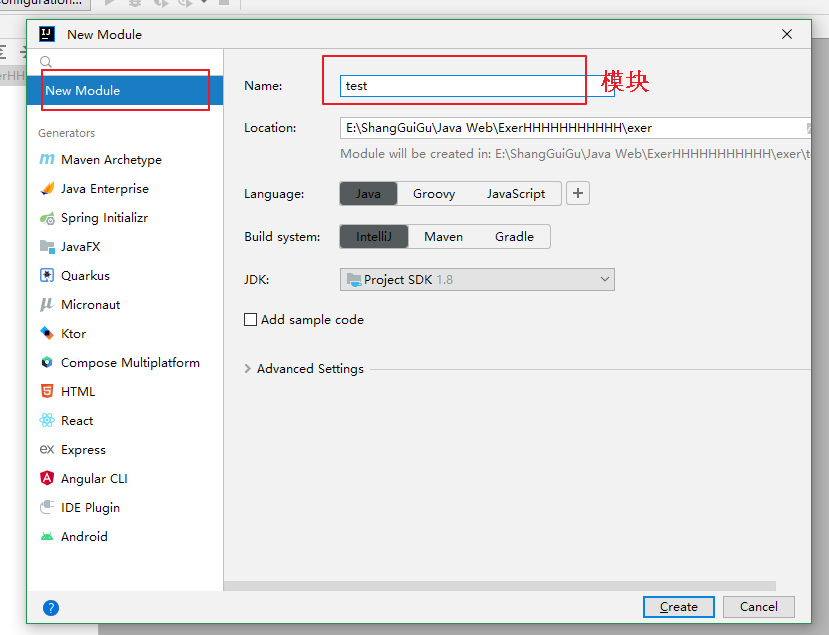The height and width of the screenshot is (635, 829).
Task: Close the New Module dialog
Action: [787, 34]
